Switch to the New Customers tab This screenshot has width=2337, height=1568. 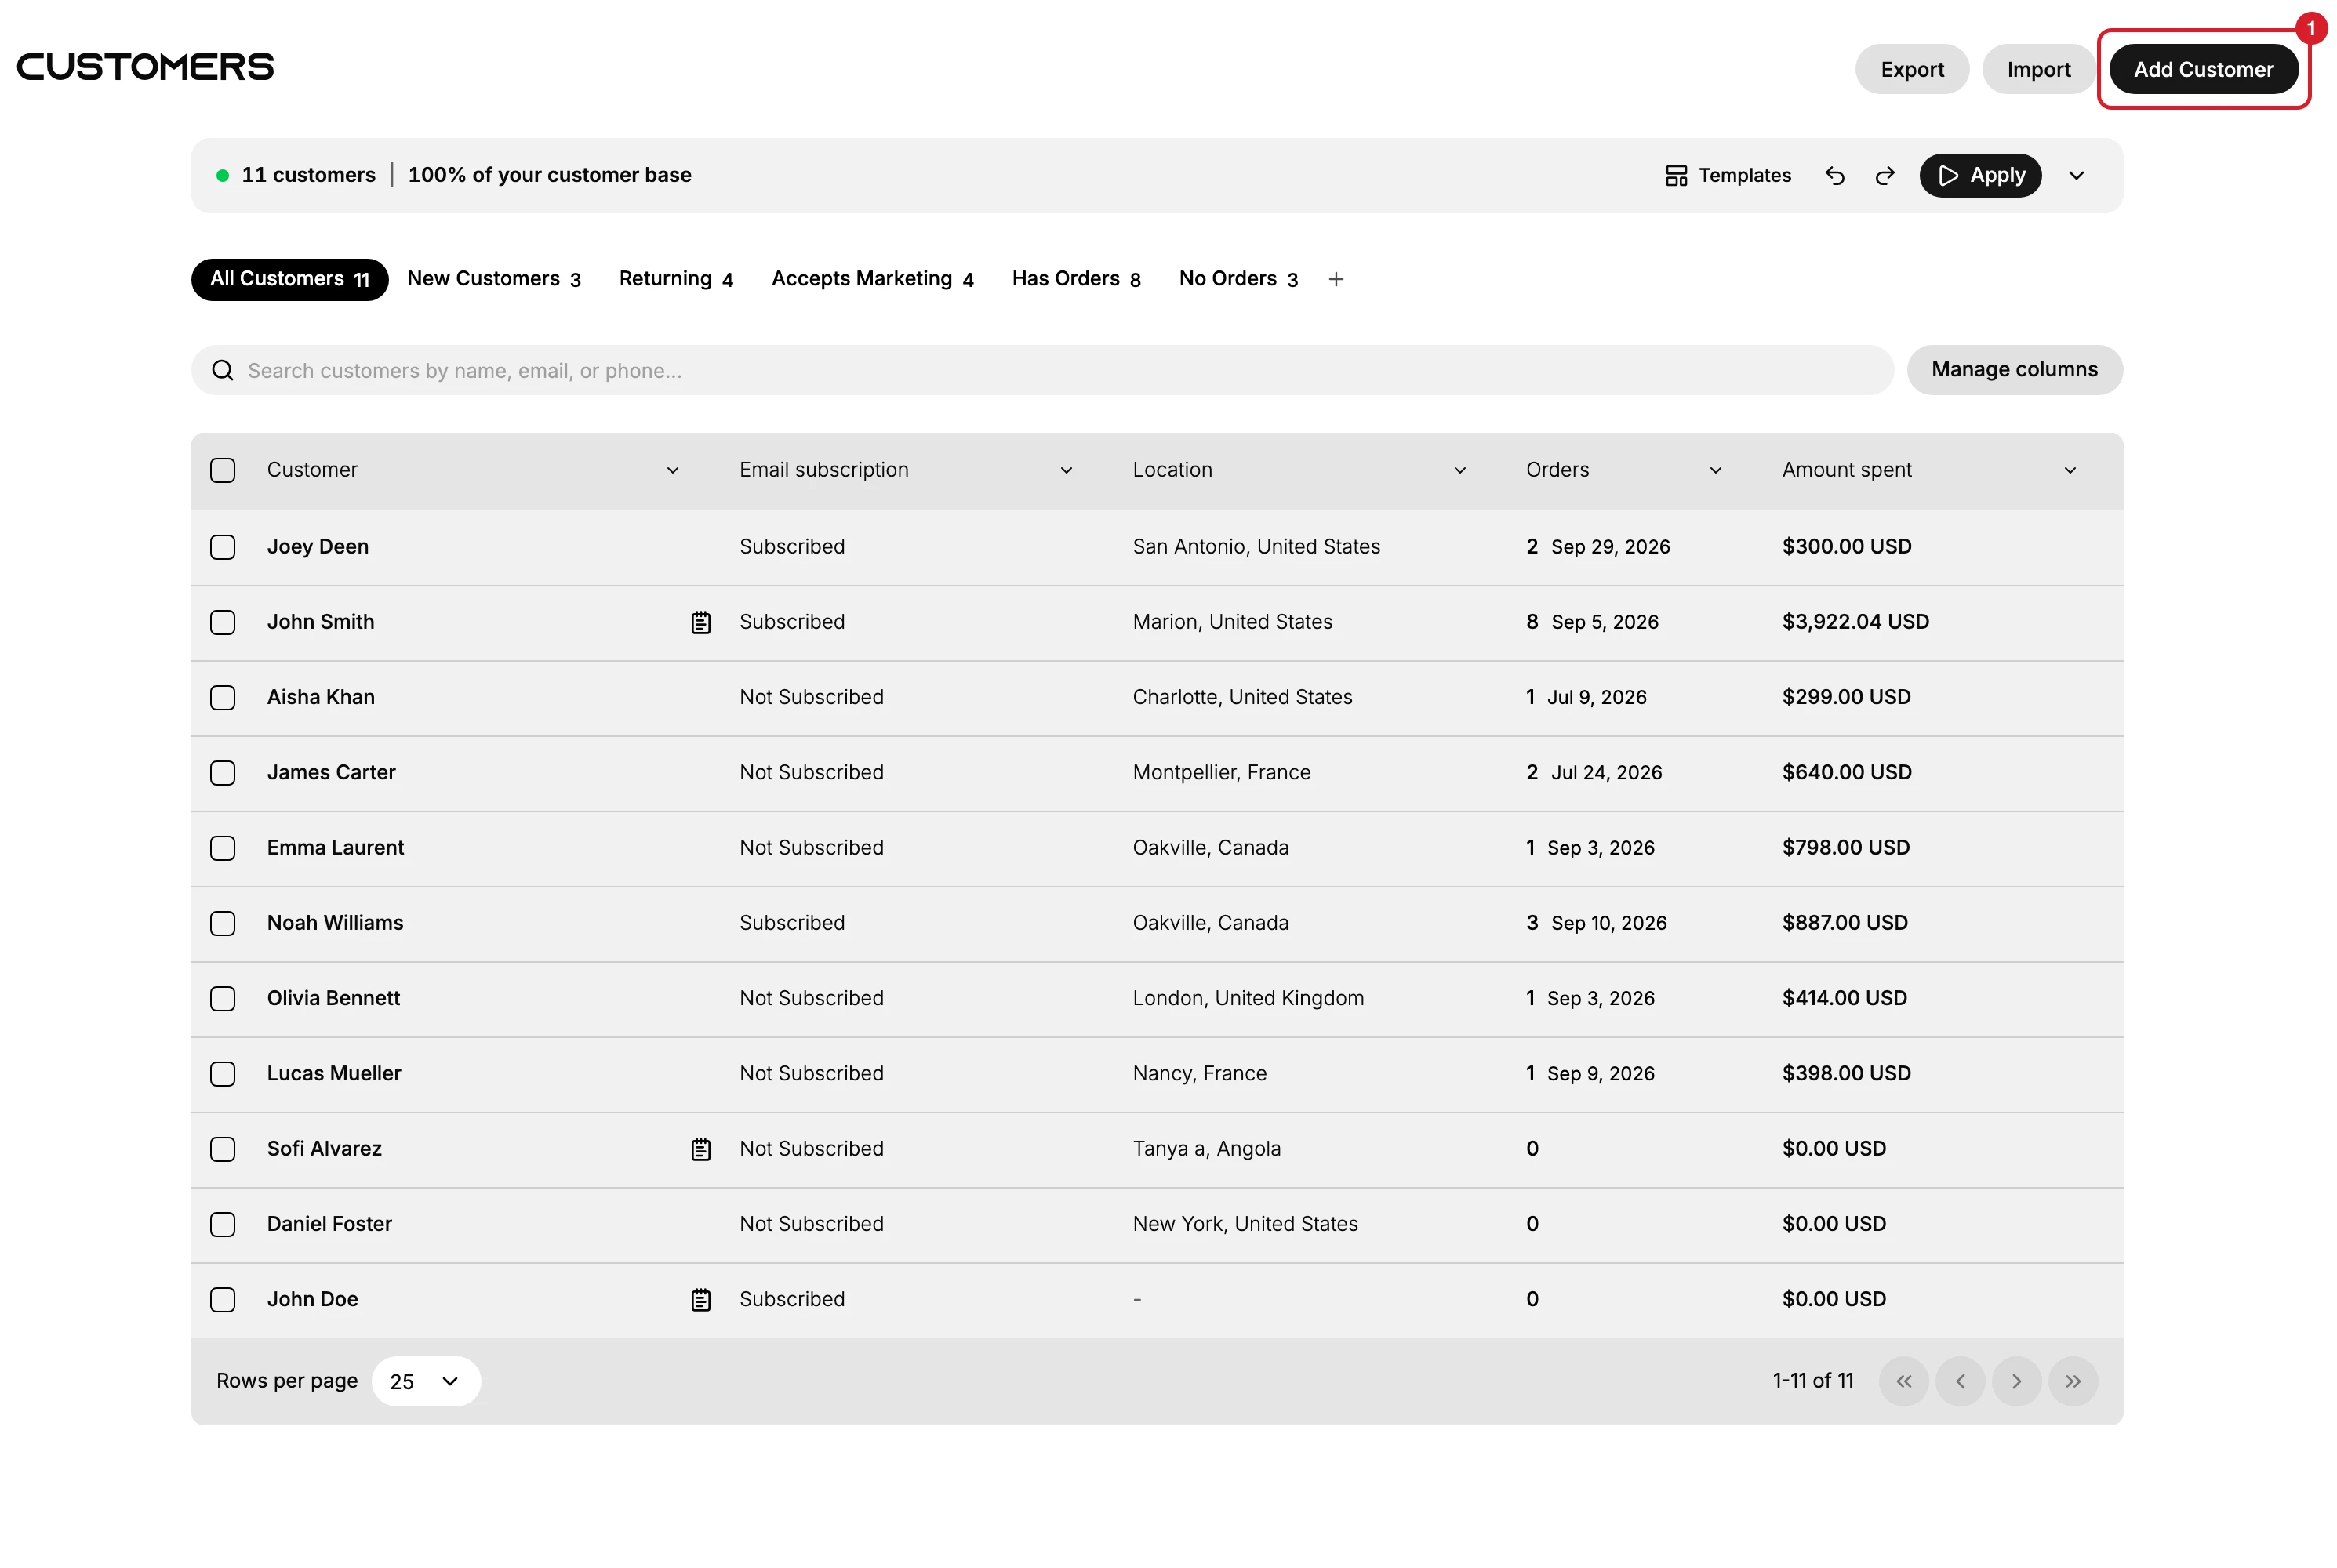tap(494, 279)
